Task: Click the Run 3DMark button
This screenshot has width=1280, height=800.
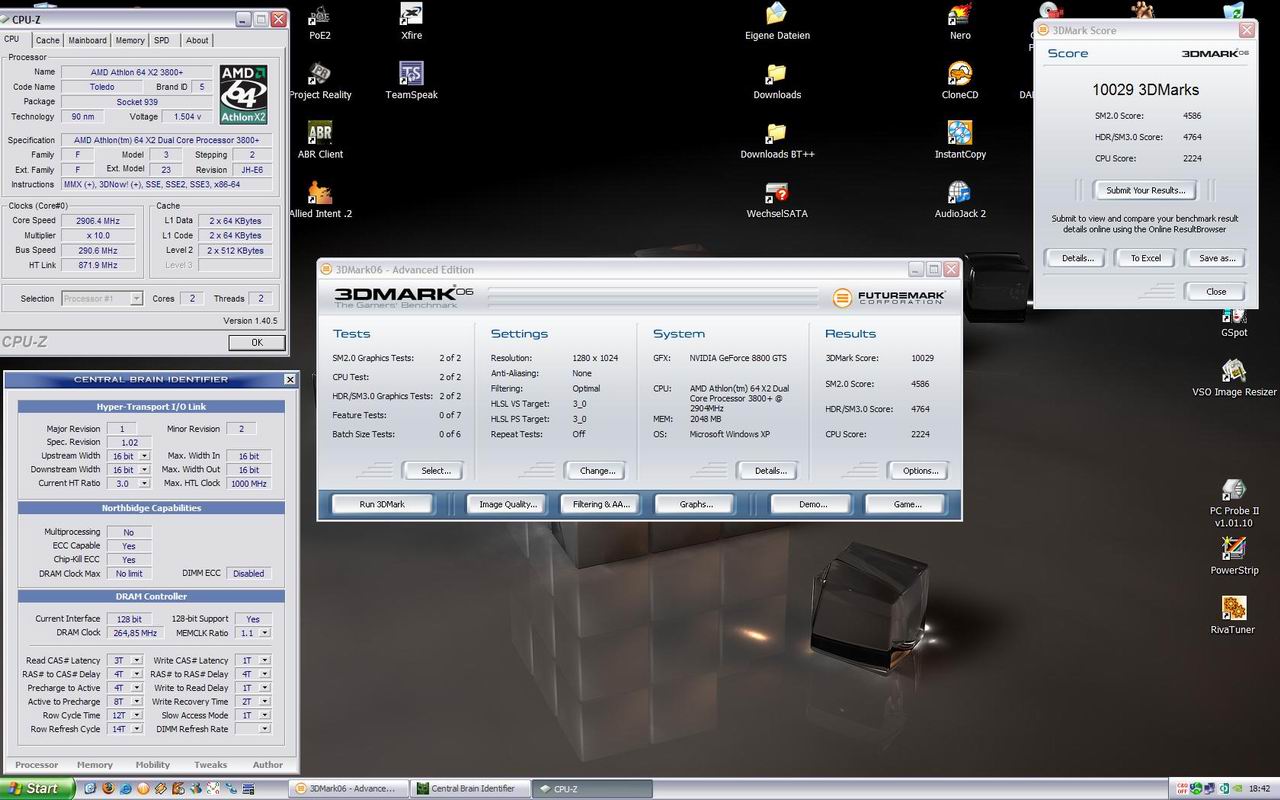Action: (x=382, y=504)
